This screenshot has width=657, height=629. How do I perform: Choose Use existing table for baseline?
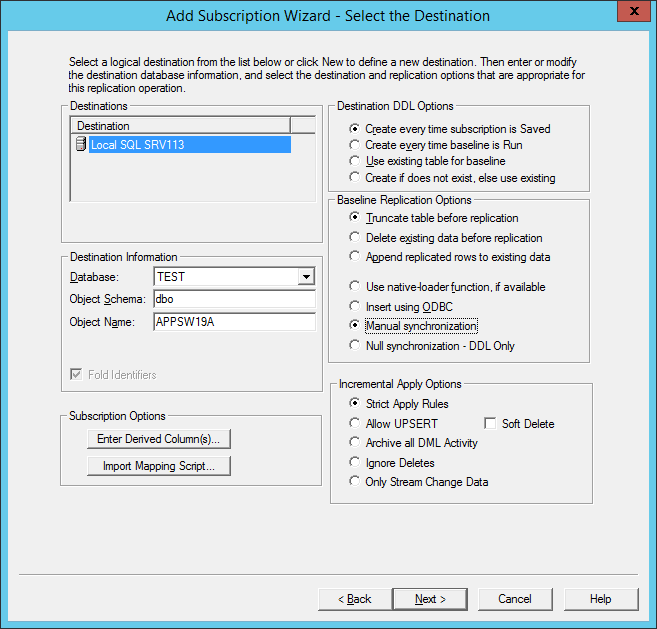point(355,161)
